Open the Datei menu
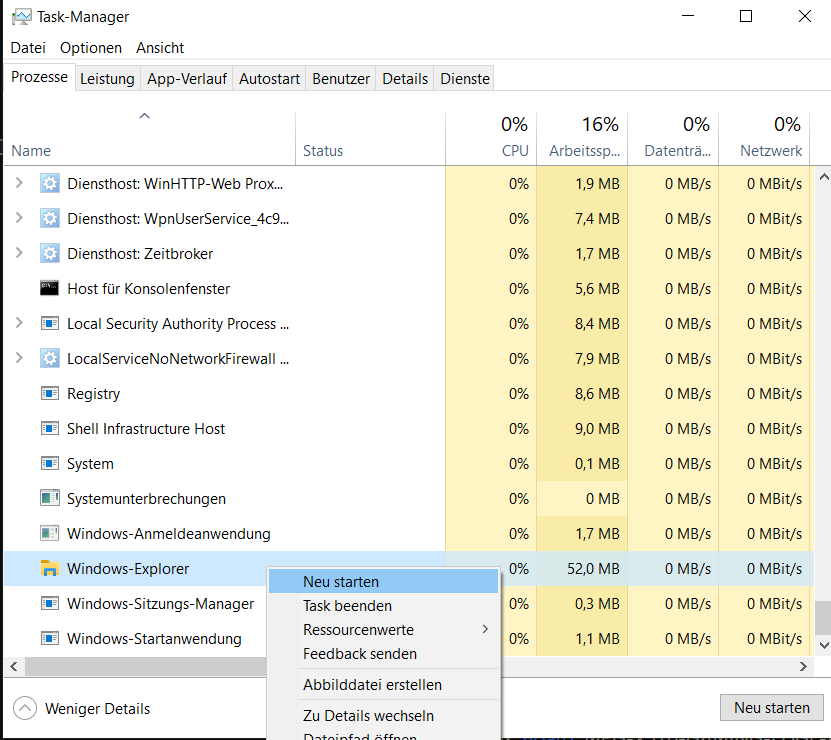The image size is (831, 740). [28, 48]
